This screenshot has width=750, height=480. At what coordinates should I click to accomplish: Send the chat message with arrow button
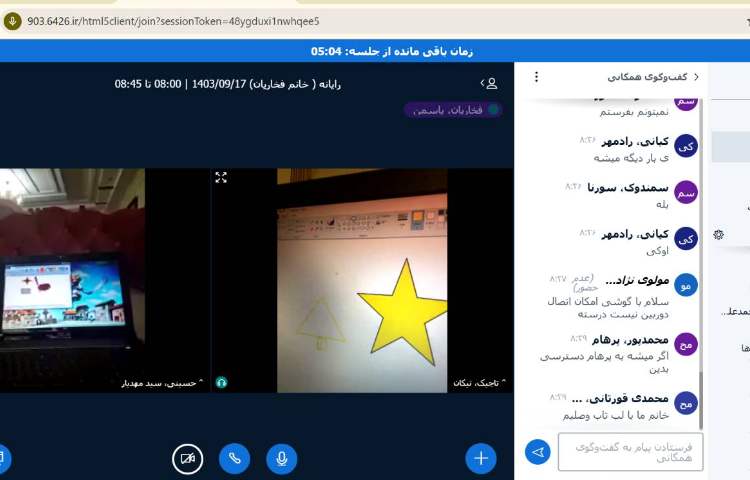coord(538,452)
